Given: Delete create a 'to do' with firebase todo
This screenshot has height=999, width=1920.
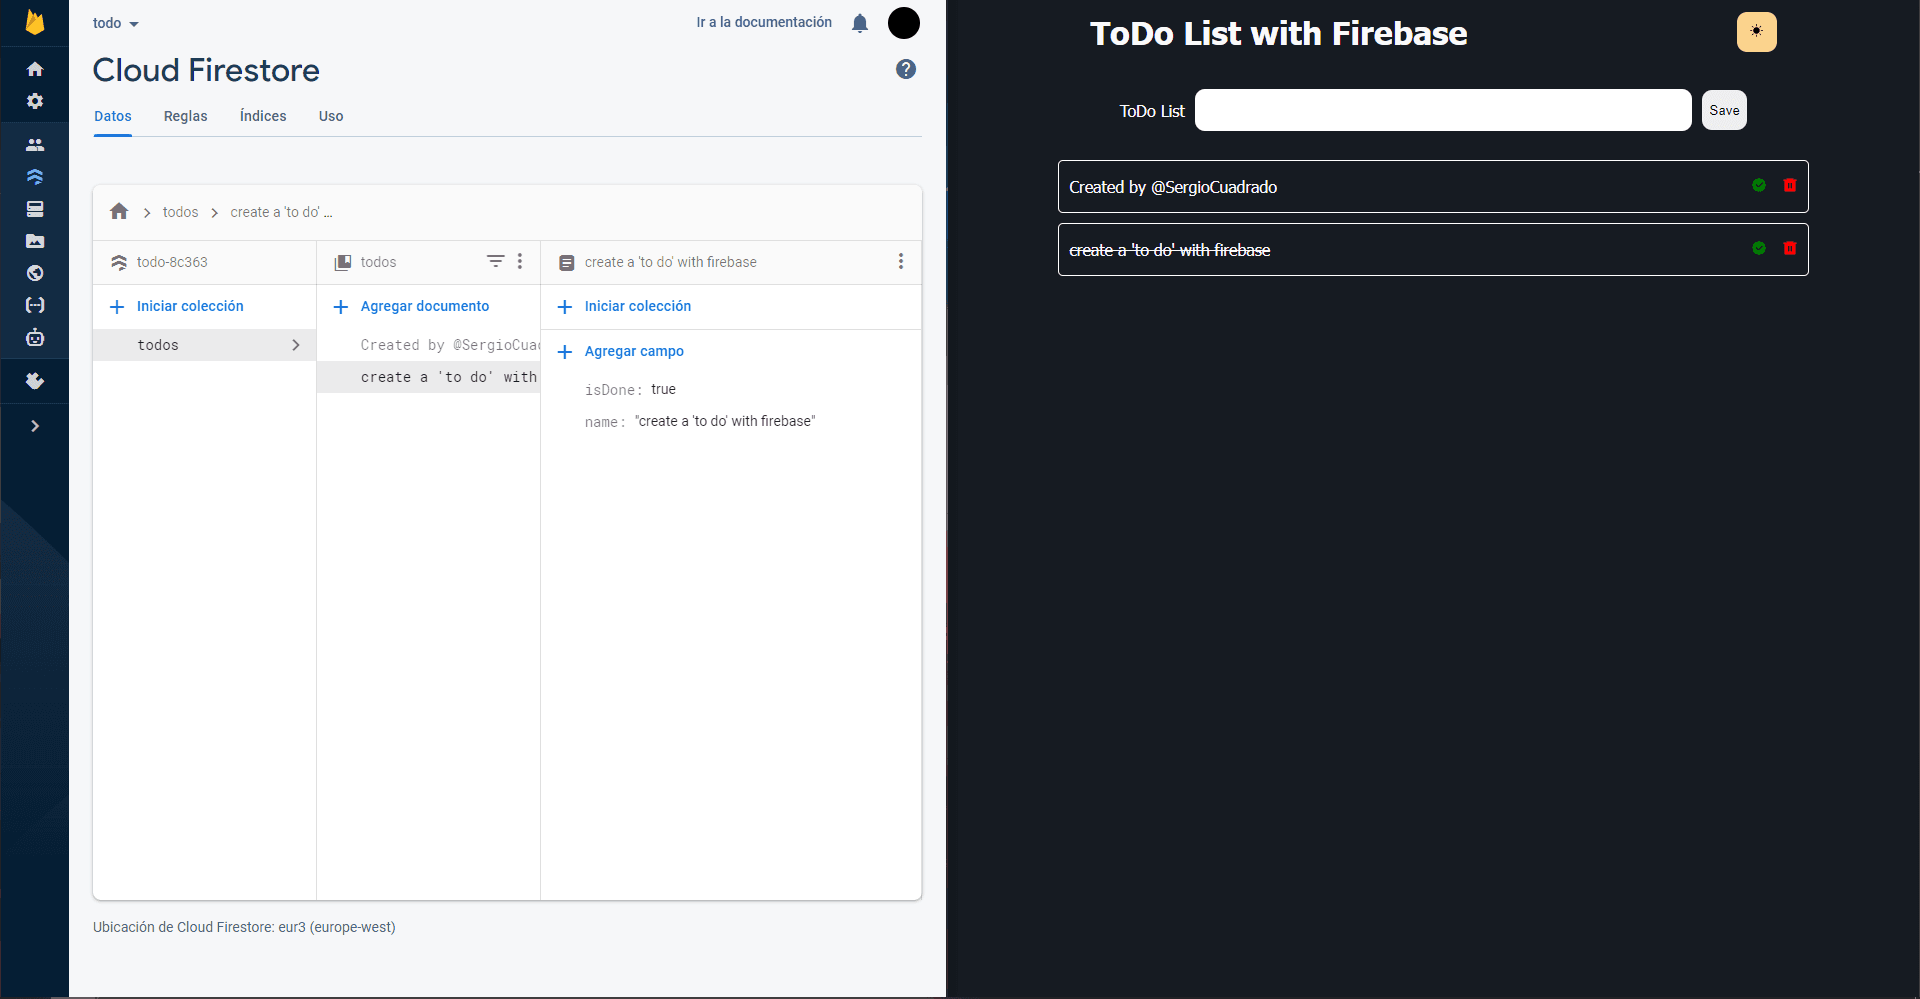Looking at the screenshot, I should tap(1790, 248).
